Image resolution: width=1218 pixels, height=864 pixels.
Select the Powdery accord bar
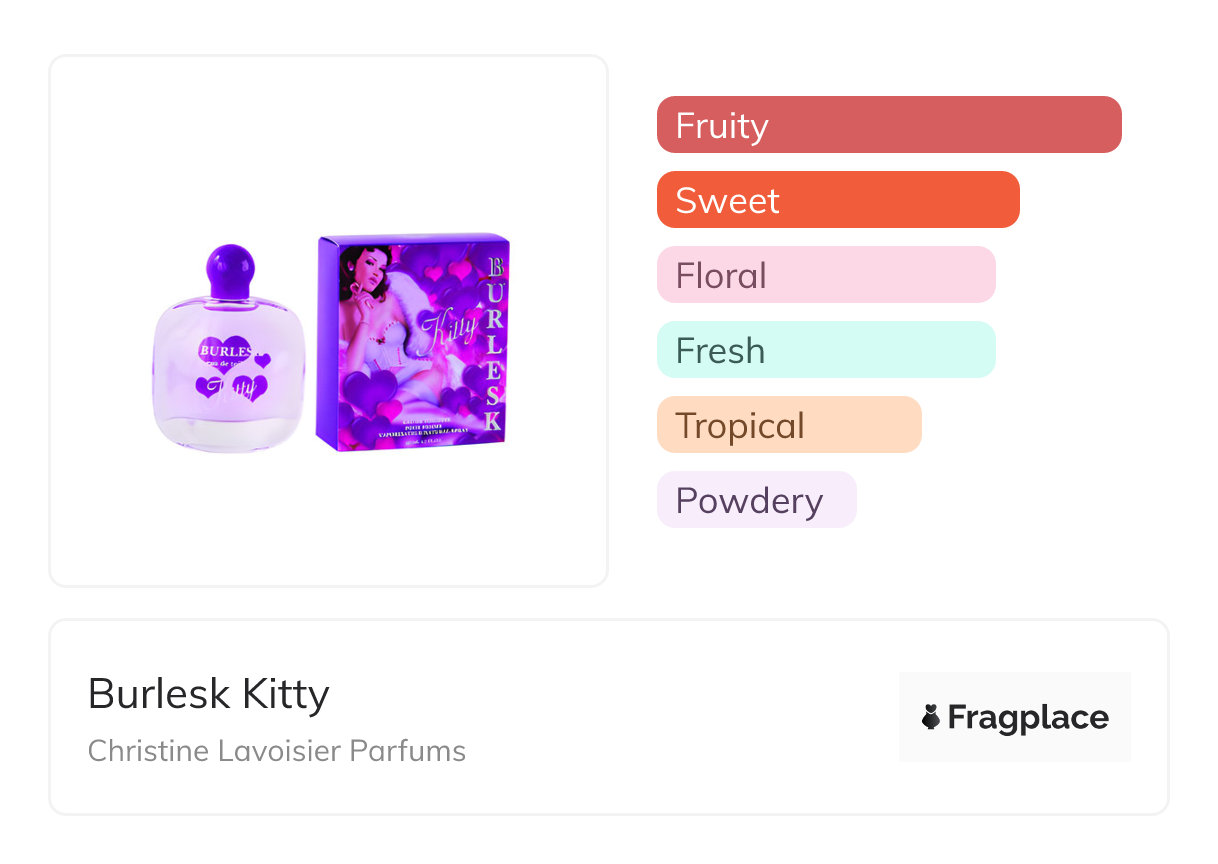(756, 500)
